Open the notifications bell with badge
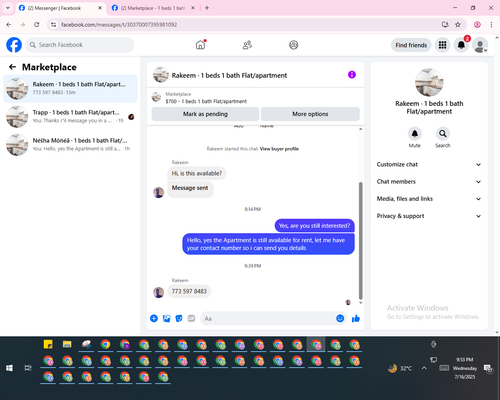Viewport: 500px width, 400px height. pos(461,45)
